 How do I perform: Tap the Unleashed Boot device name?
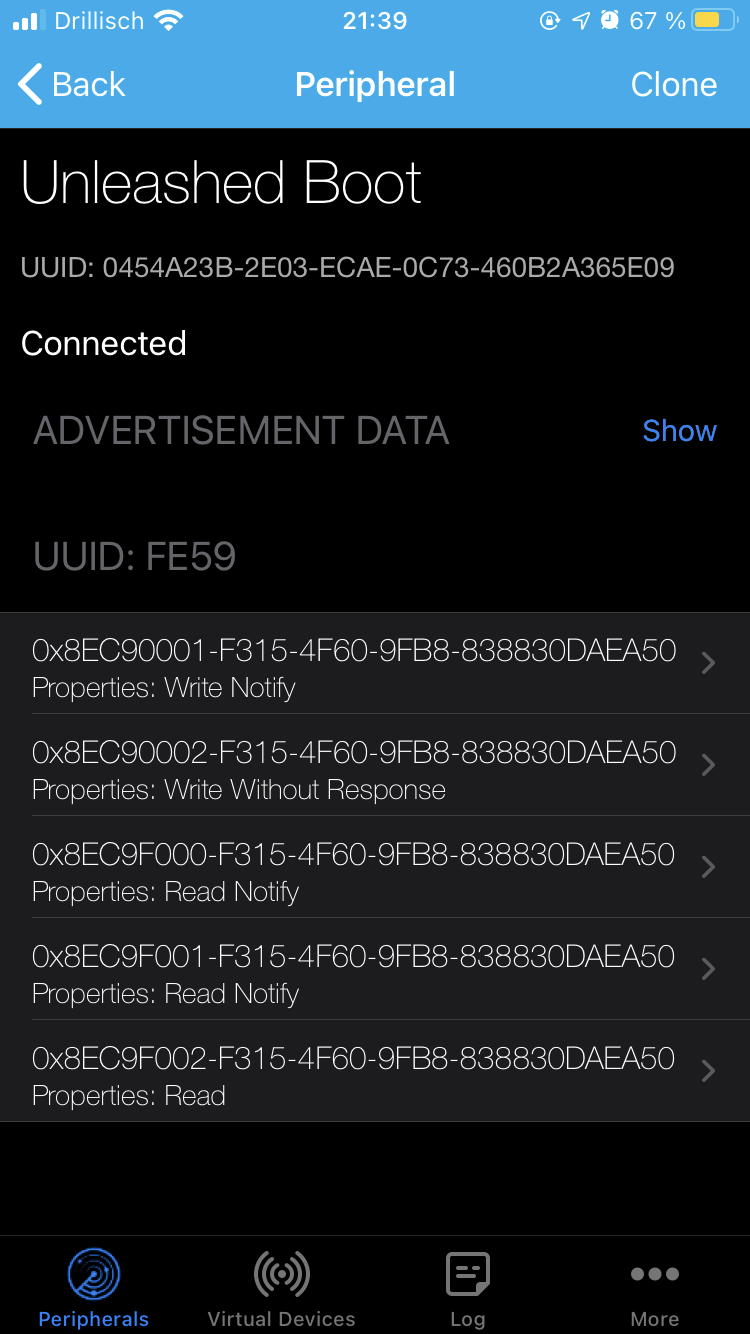click(x=221, y=184)
